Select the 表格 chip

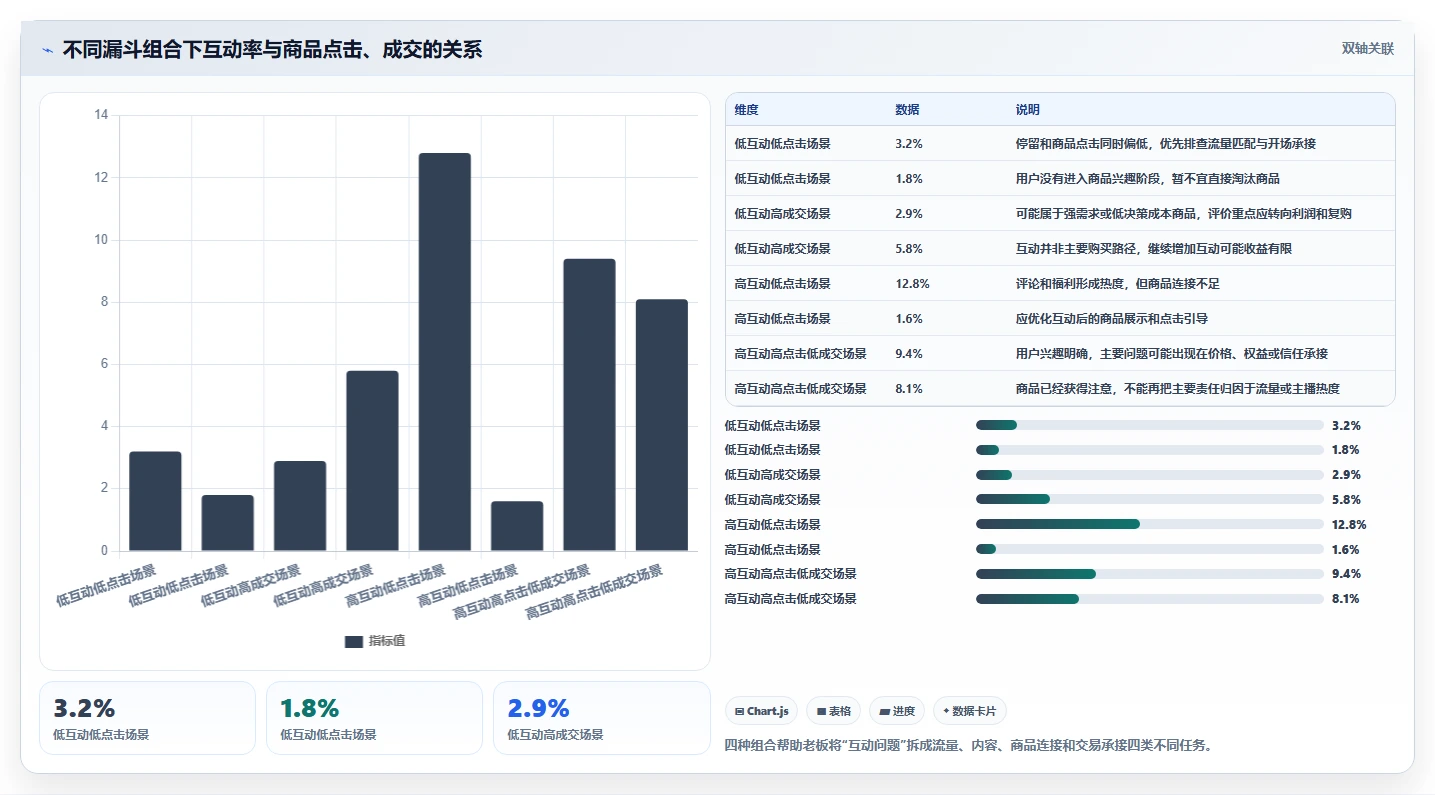click(834, 711)
